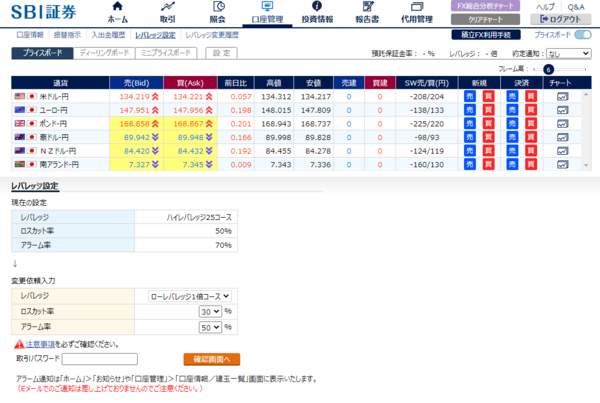Viewport: 600px width, 403px height.
Task: Click the SW売/買(円) column header
Action: click(x=427, y=83)
